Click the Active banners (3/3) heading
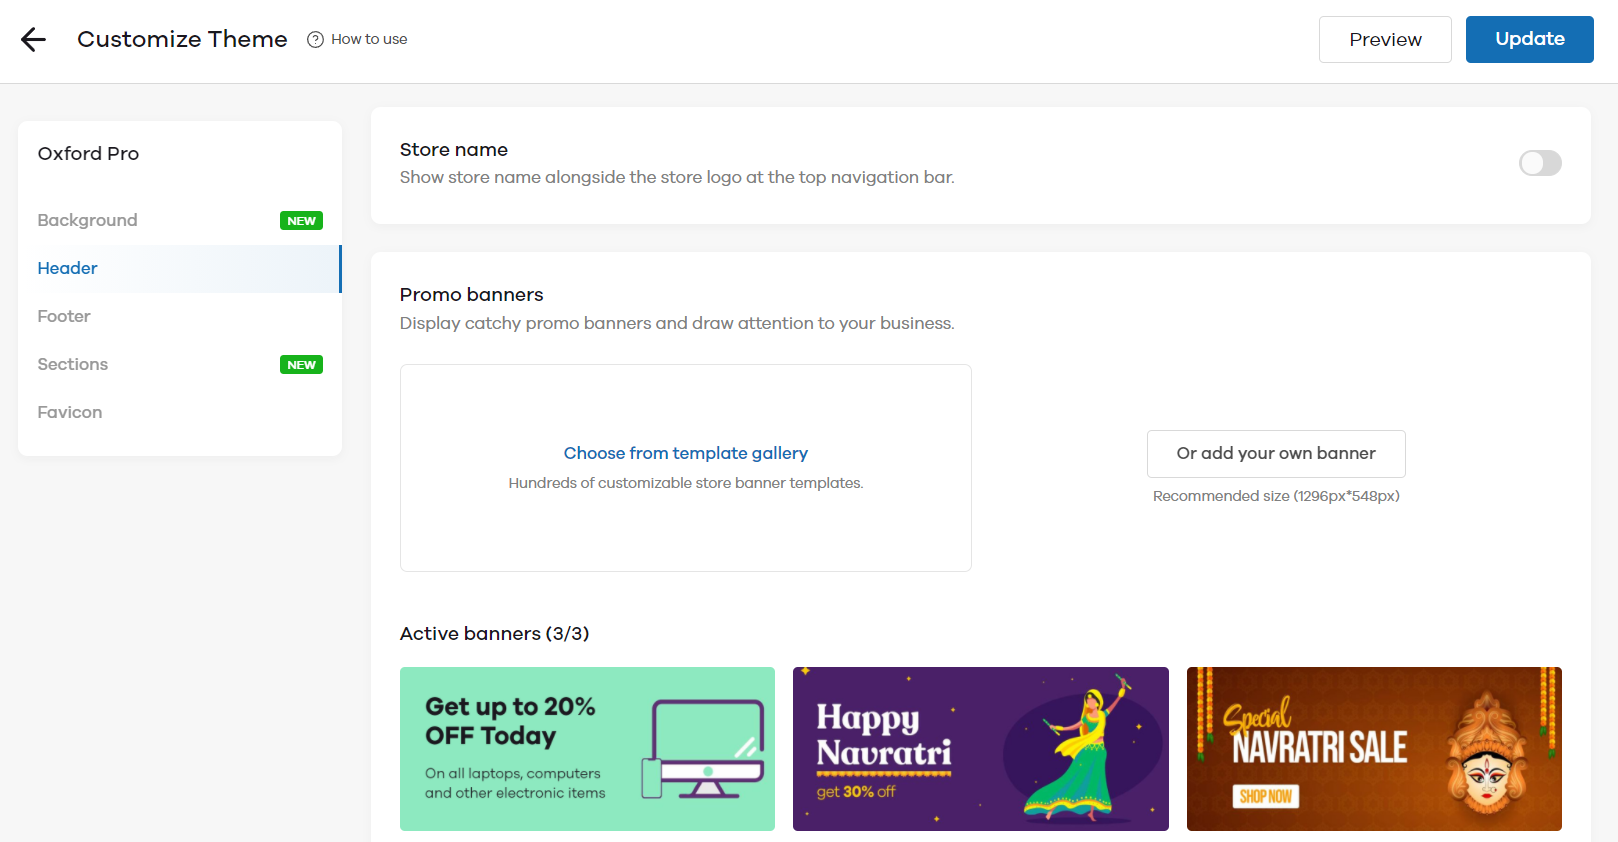 click(x=494, y=634)
